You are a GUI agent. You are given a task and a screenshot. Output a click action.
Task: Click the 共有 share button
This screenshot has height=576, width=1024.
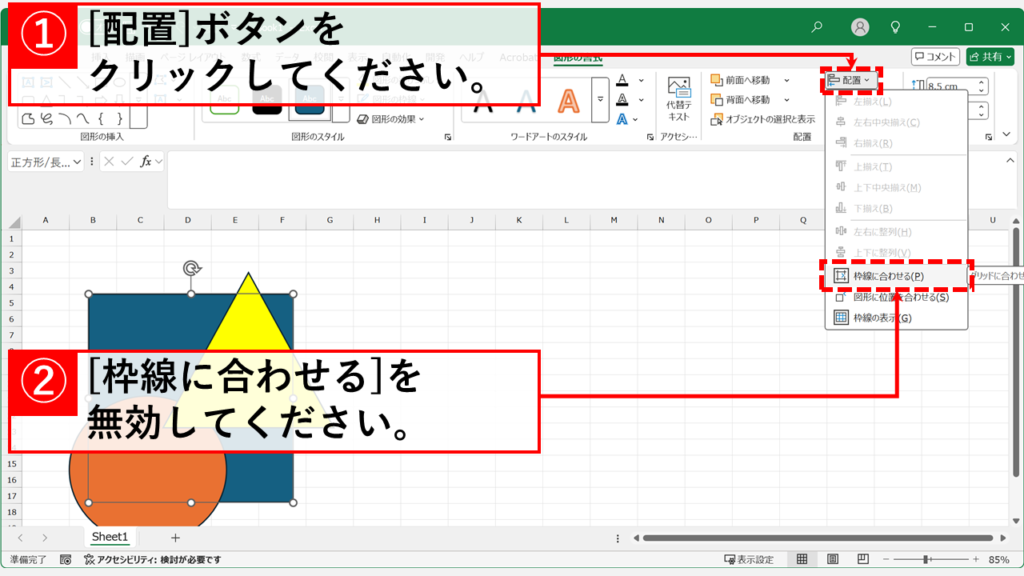(x=990, y=57)
